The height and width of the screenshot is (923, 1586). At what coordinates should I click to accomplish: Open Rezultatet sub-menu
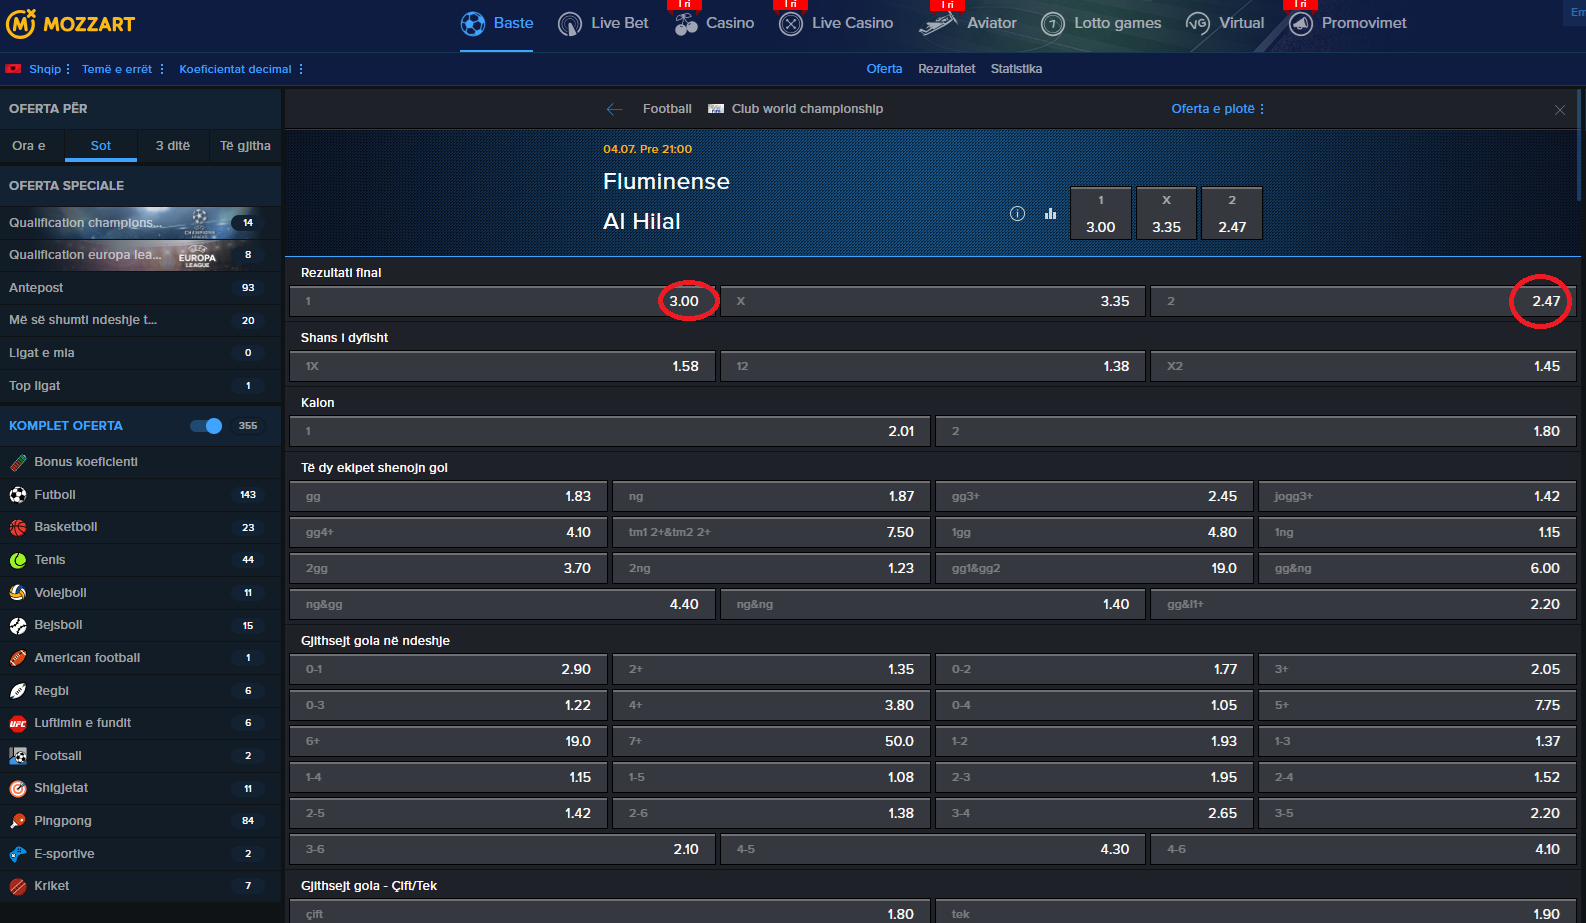[946, 69]
